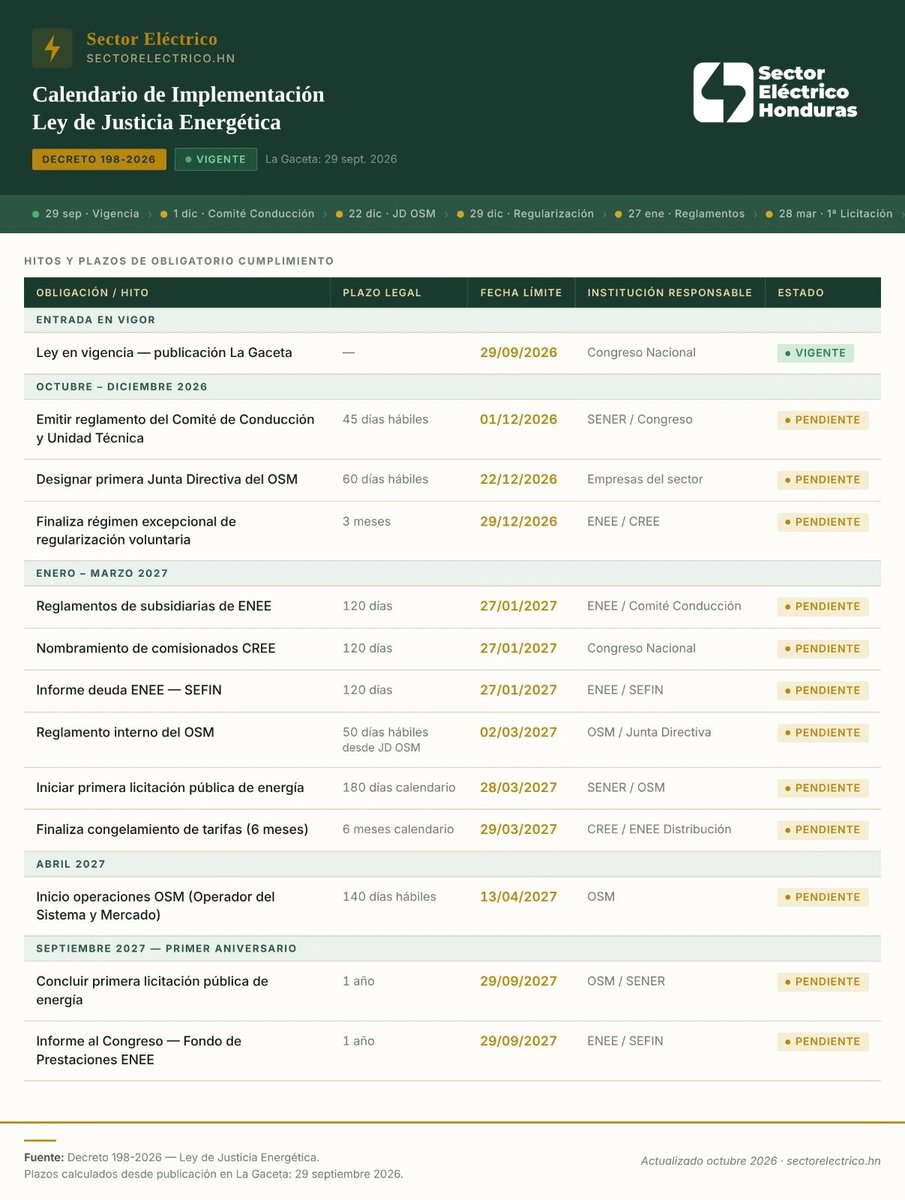The image size is (905, 1200).
Task: Click 'Finaliza congelamiento de tarifas (6 meses)'
Action: 172,829
